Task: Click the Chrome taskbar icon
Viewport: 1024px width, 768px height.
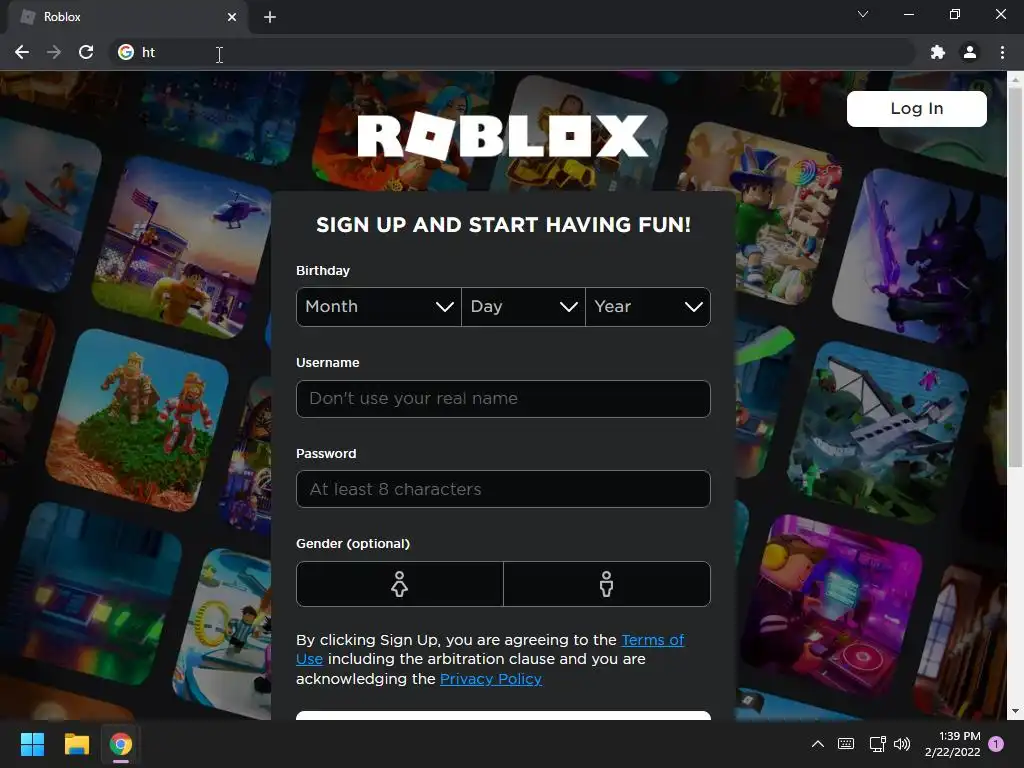Action: tap(121, 744)
